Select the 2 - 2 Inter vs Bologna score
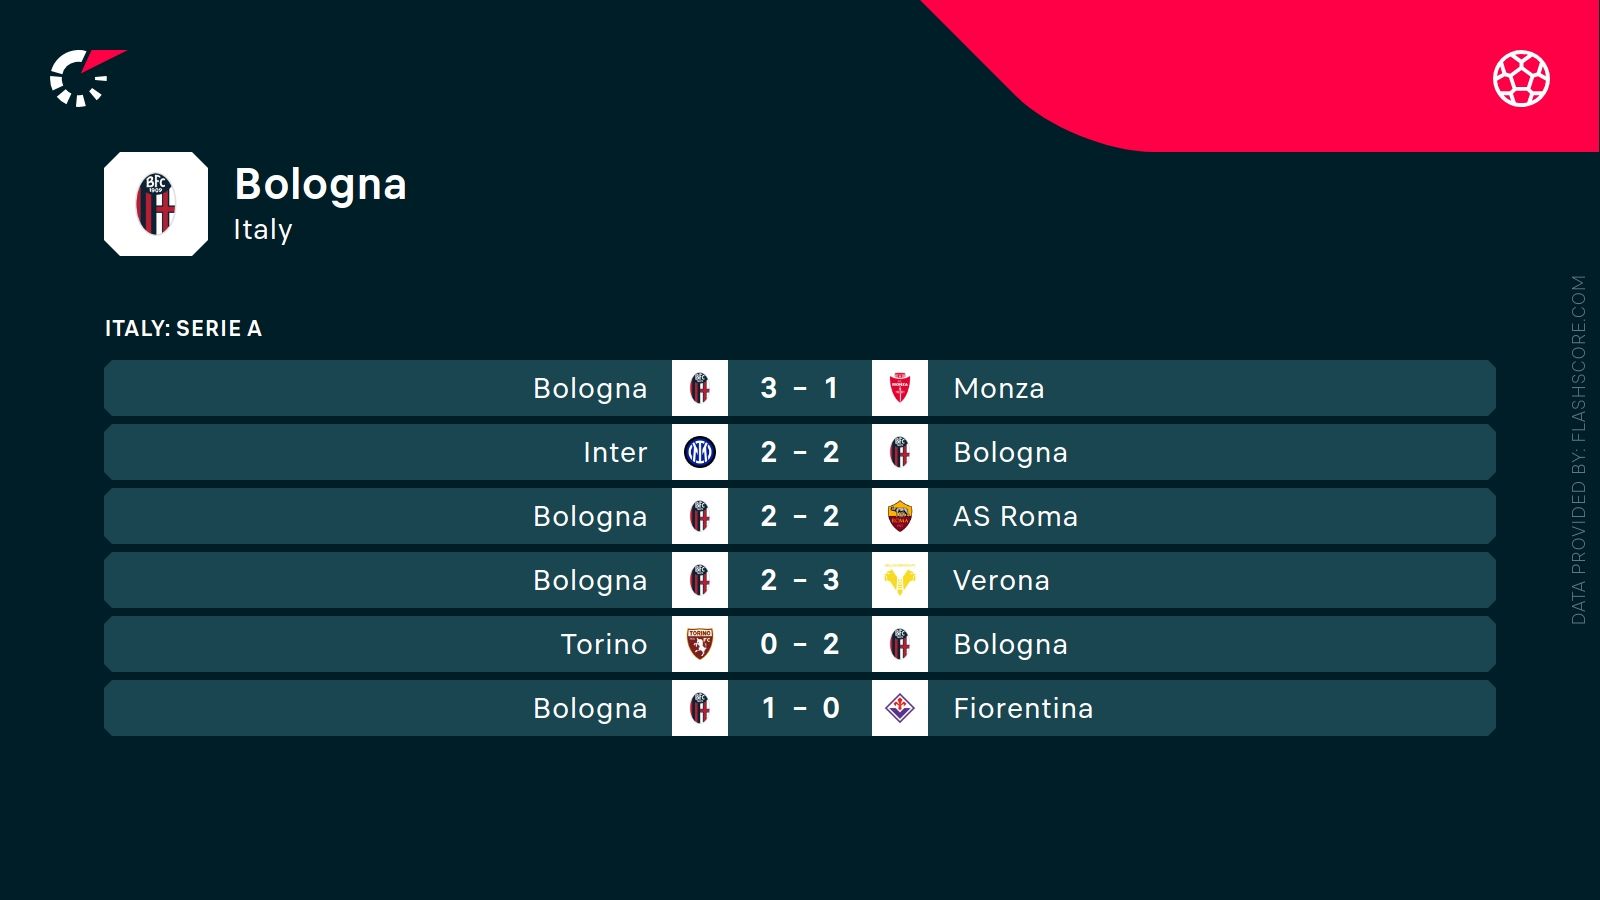Image resolution: width=1600 pixels, height=900 pixels. 799,452
